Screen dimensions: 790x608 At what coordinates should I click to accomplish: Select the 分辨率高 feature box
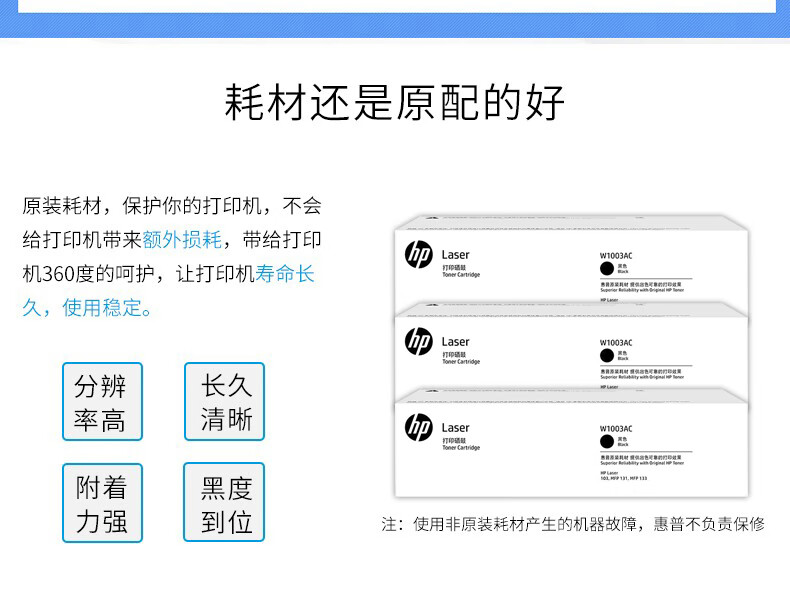[102, 401]
